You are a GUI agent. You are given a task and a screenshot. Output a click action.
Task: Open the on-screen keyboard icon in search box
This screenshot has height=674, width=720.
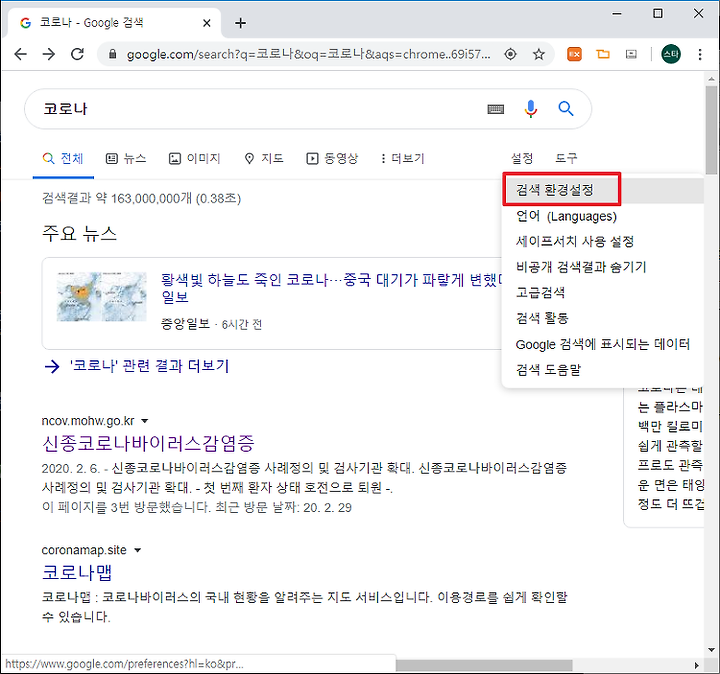coord(495,109)
